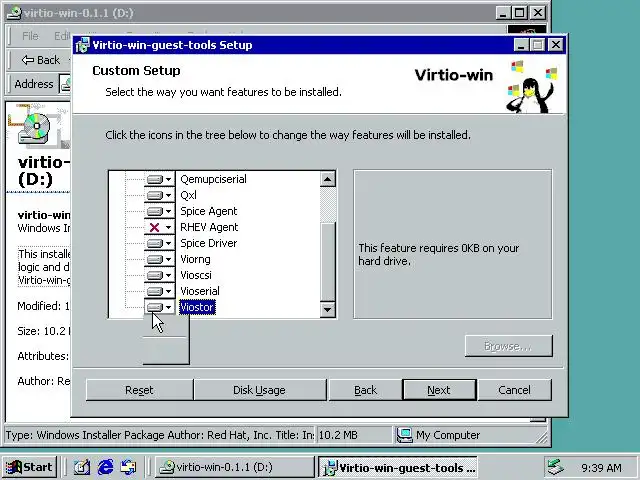Open the Qemupciserial feature install dropdown
640x480 pixels.
pos(160,179)
